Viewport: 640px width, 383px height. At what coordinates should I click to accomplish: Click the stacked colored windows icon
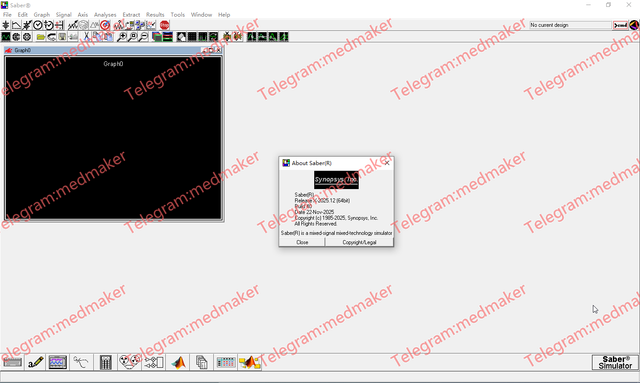click(157, 37)
